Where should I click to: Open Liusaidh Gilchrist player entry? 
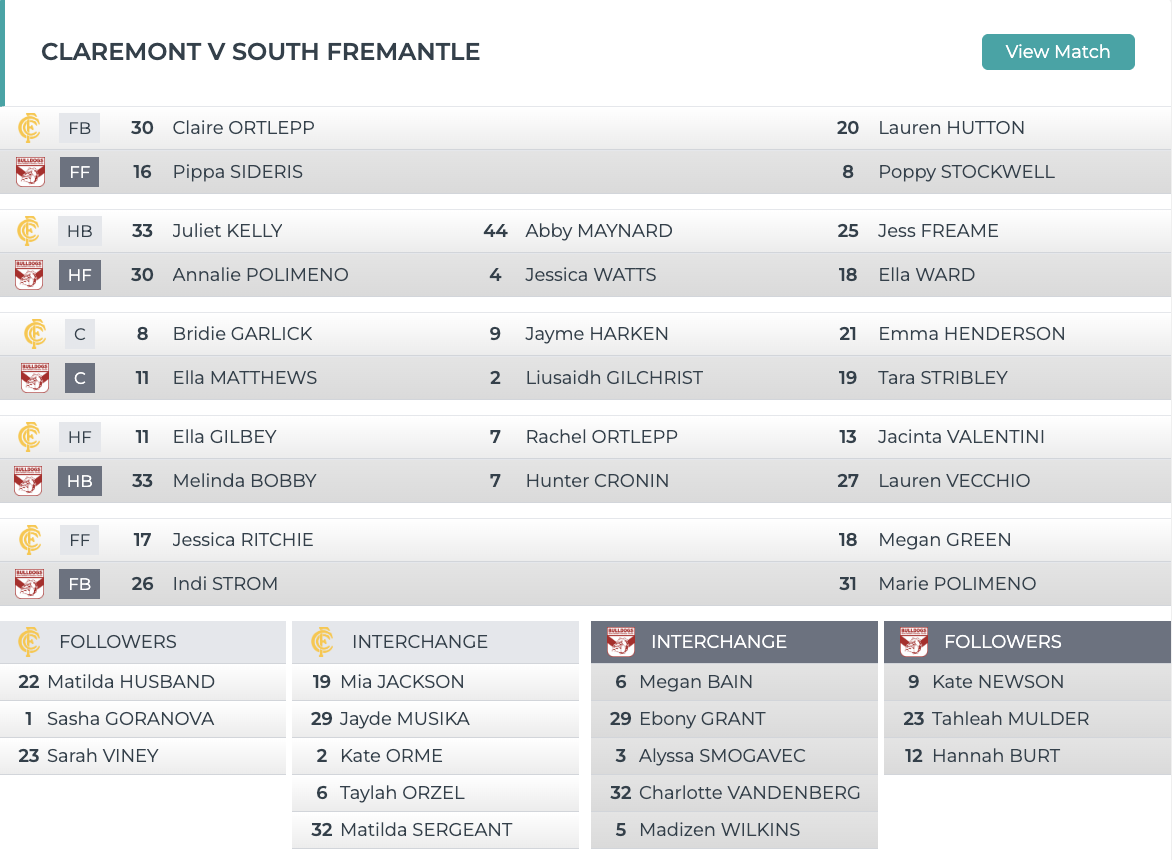point(613,378)
